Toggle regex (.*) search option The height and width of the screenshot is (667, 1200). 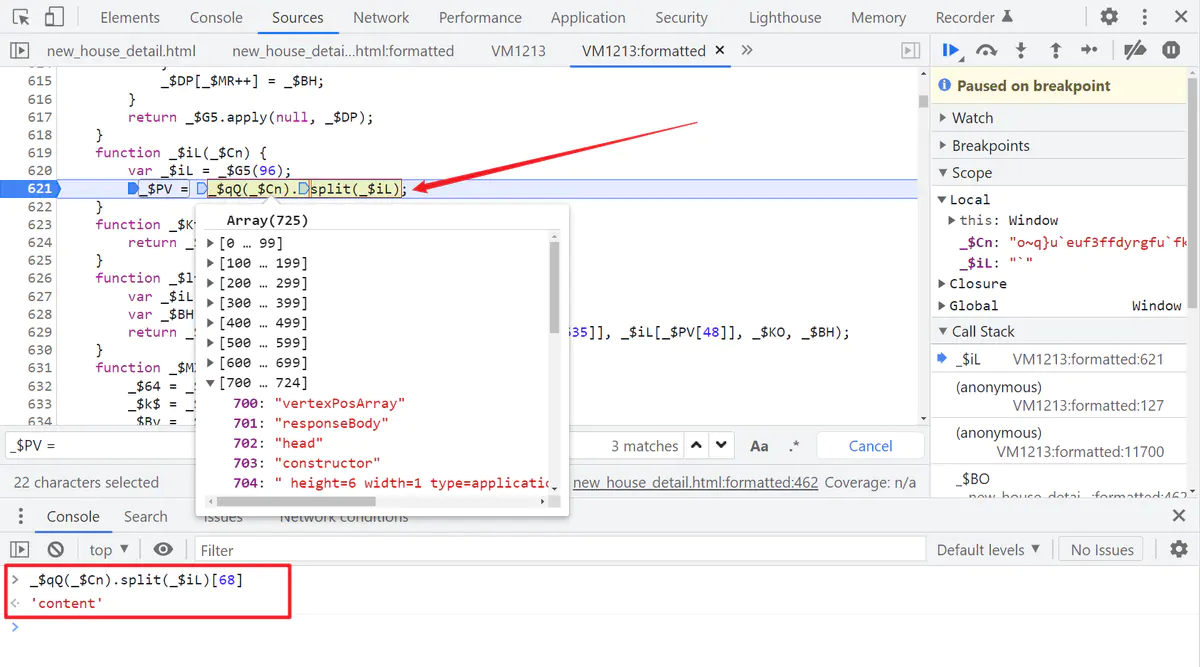click(794, 446)
